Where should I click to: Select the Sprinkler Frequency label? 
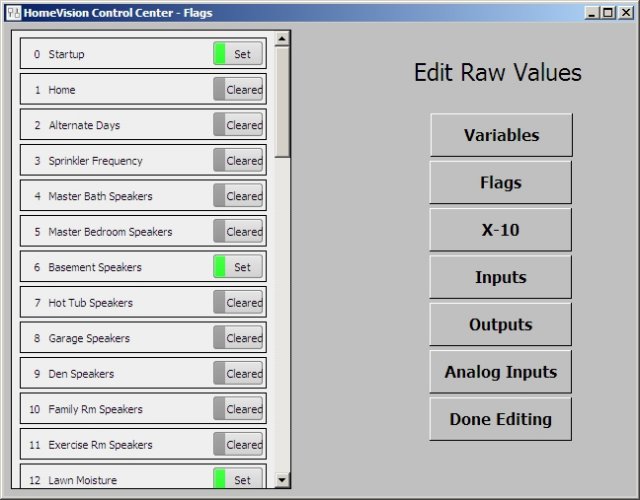[96, 161]
